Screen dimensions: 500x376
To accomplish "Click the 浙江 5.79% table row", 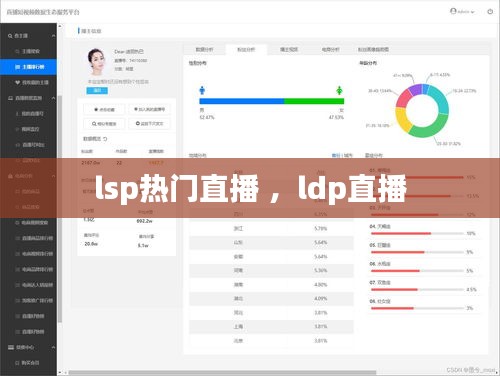I will point(271,228).
